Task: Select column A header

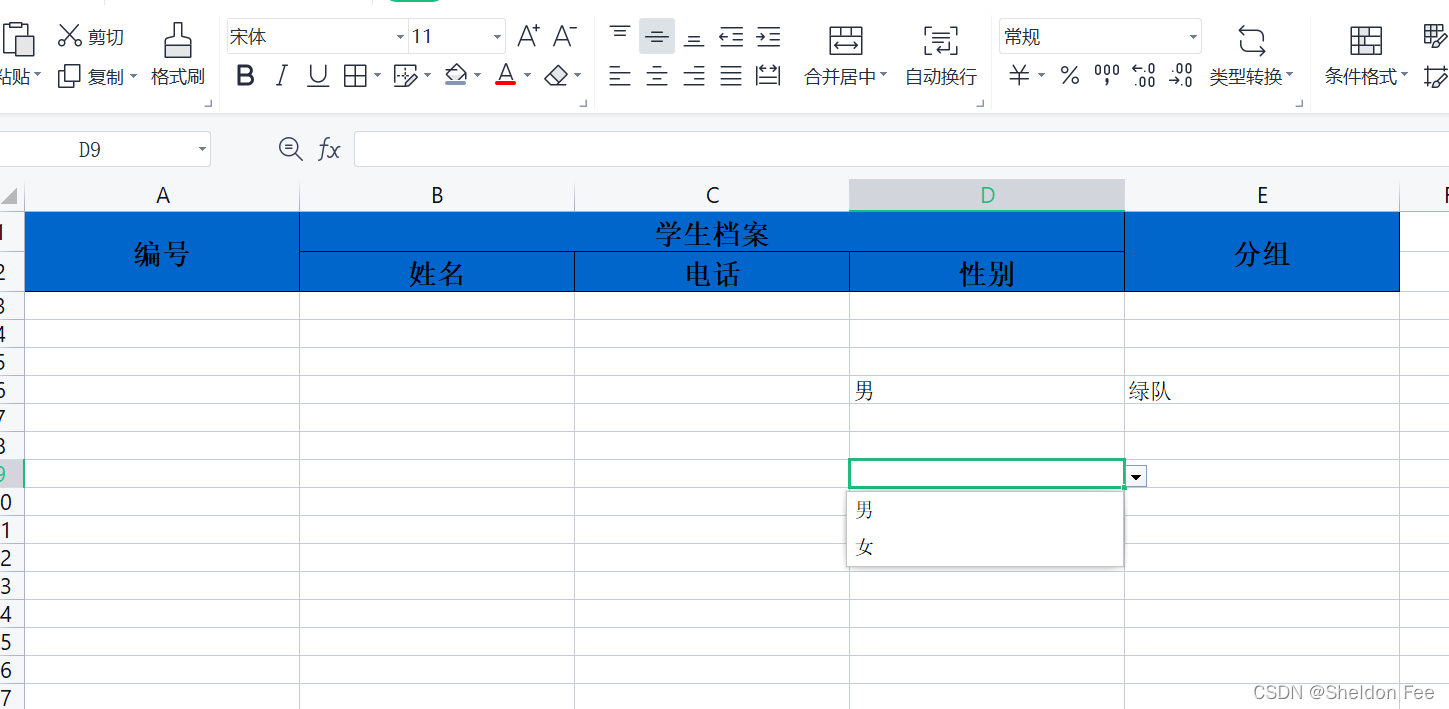Action: tap(162, 196)
